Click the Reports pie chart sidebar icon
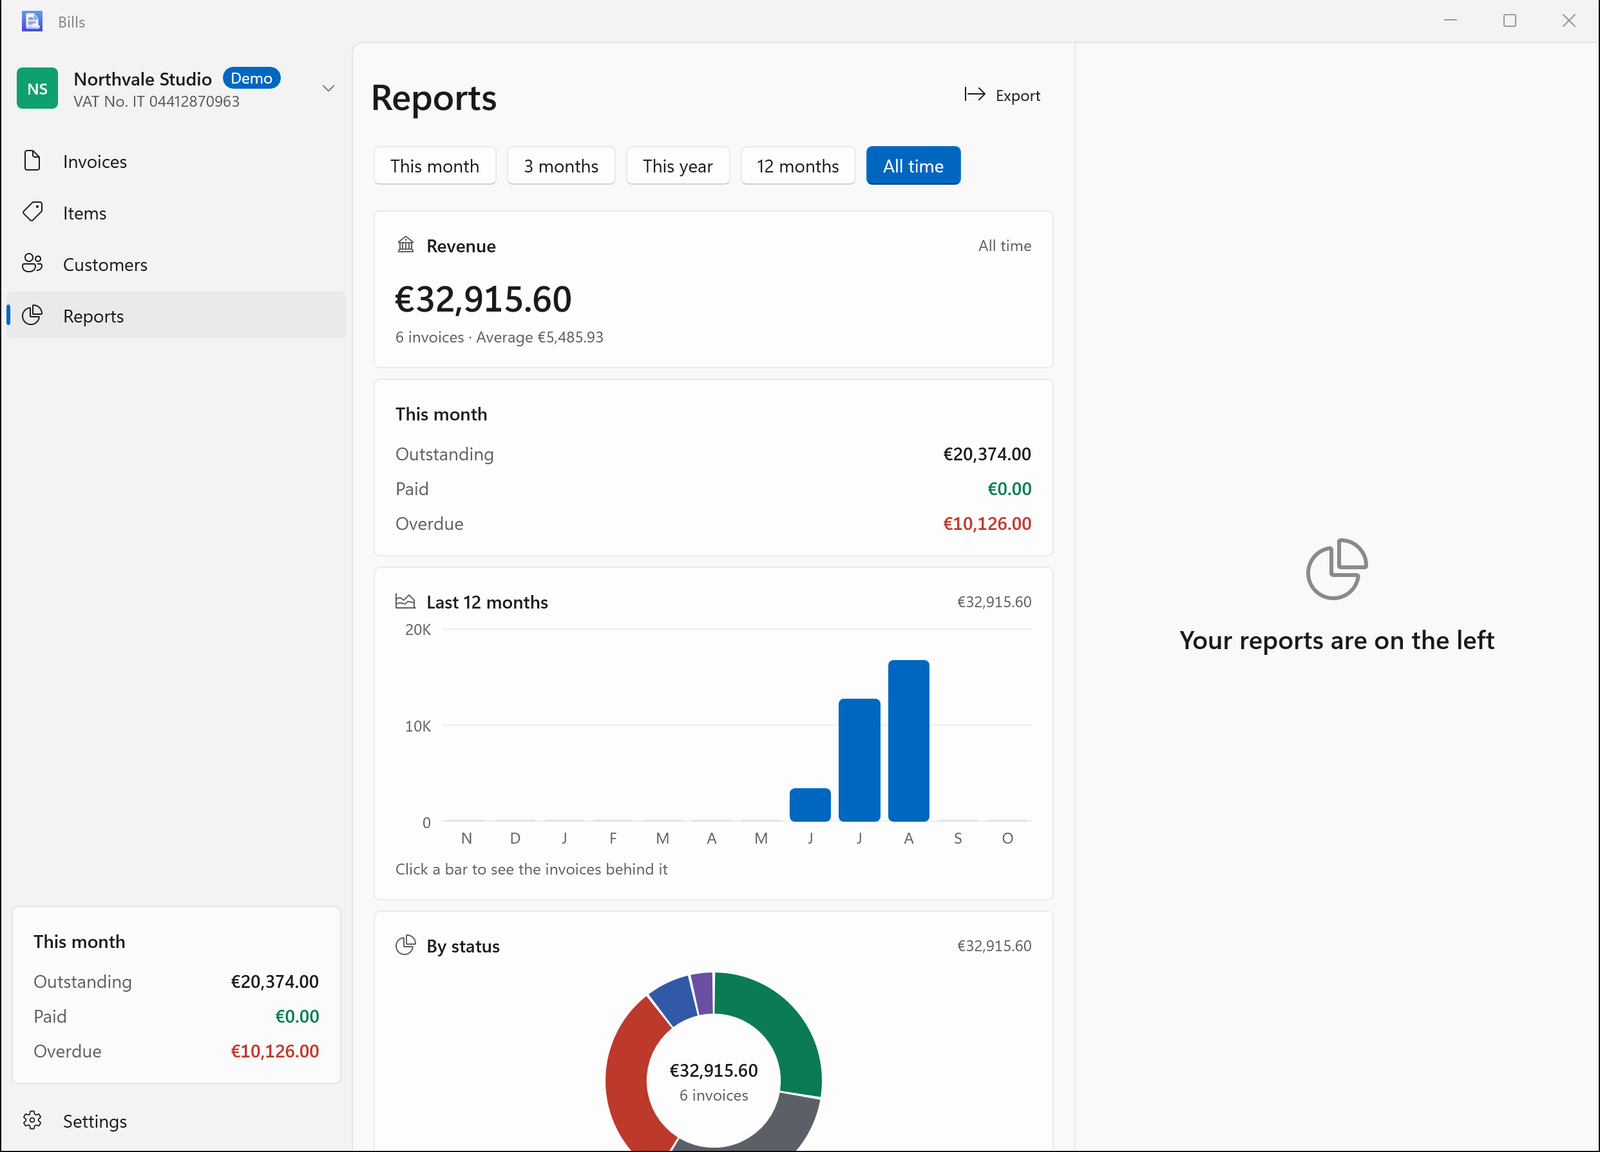The height and width of the screenshot is (1152, 1600). 32,315
